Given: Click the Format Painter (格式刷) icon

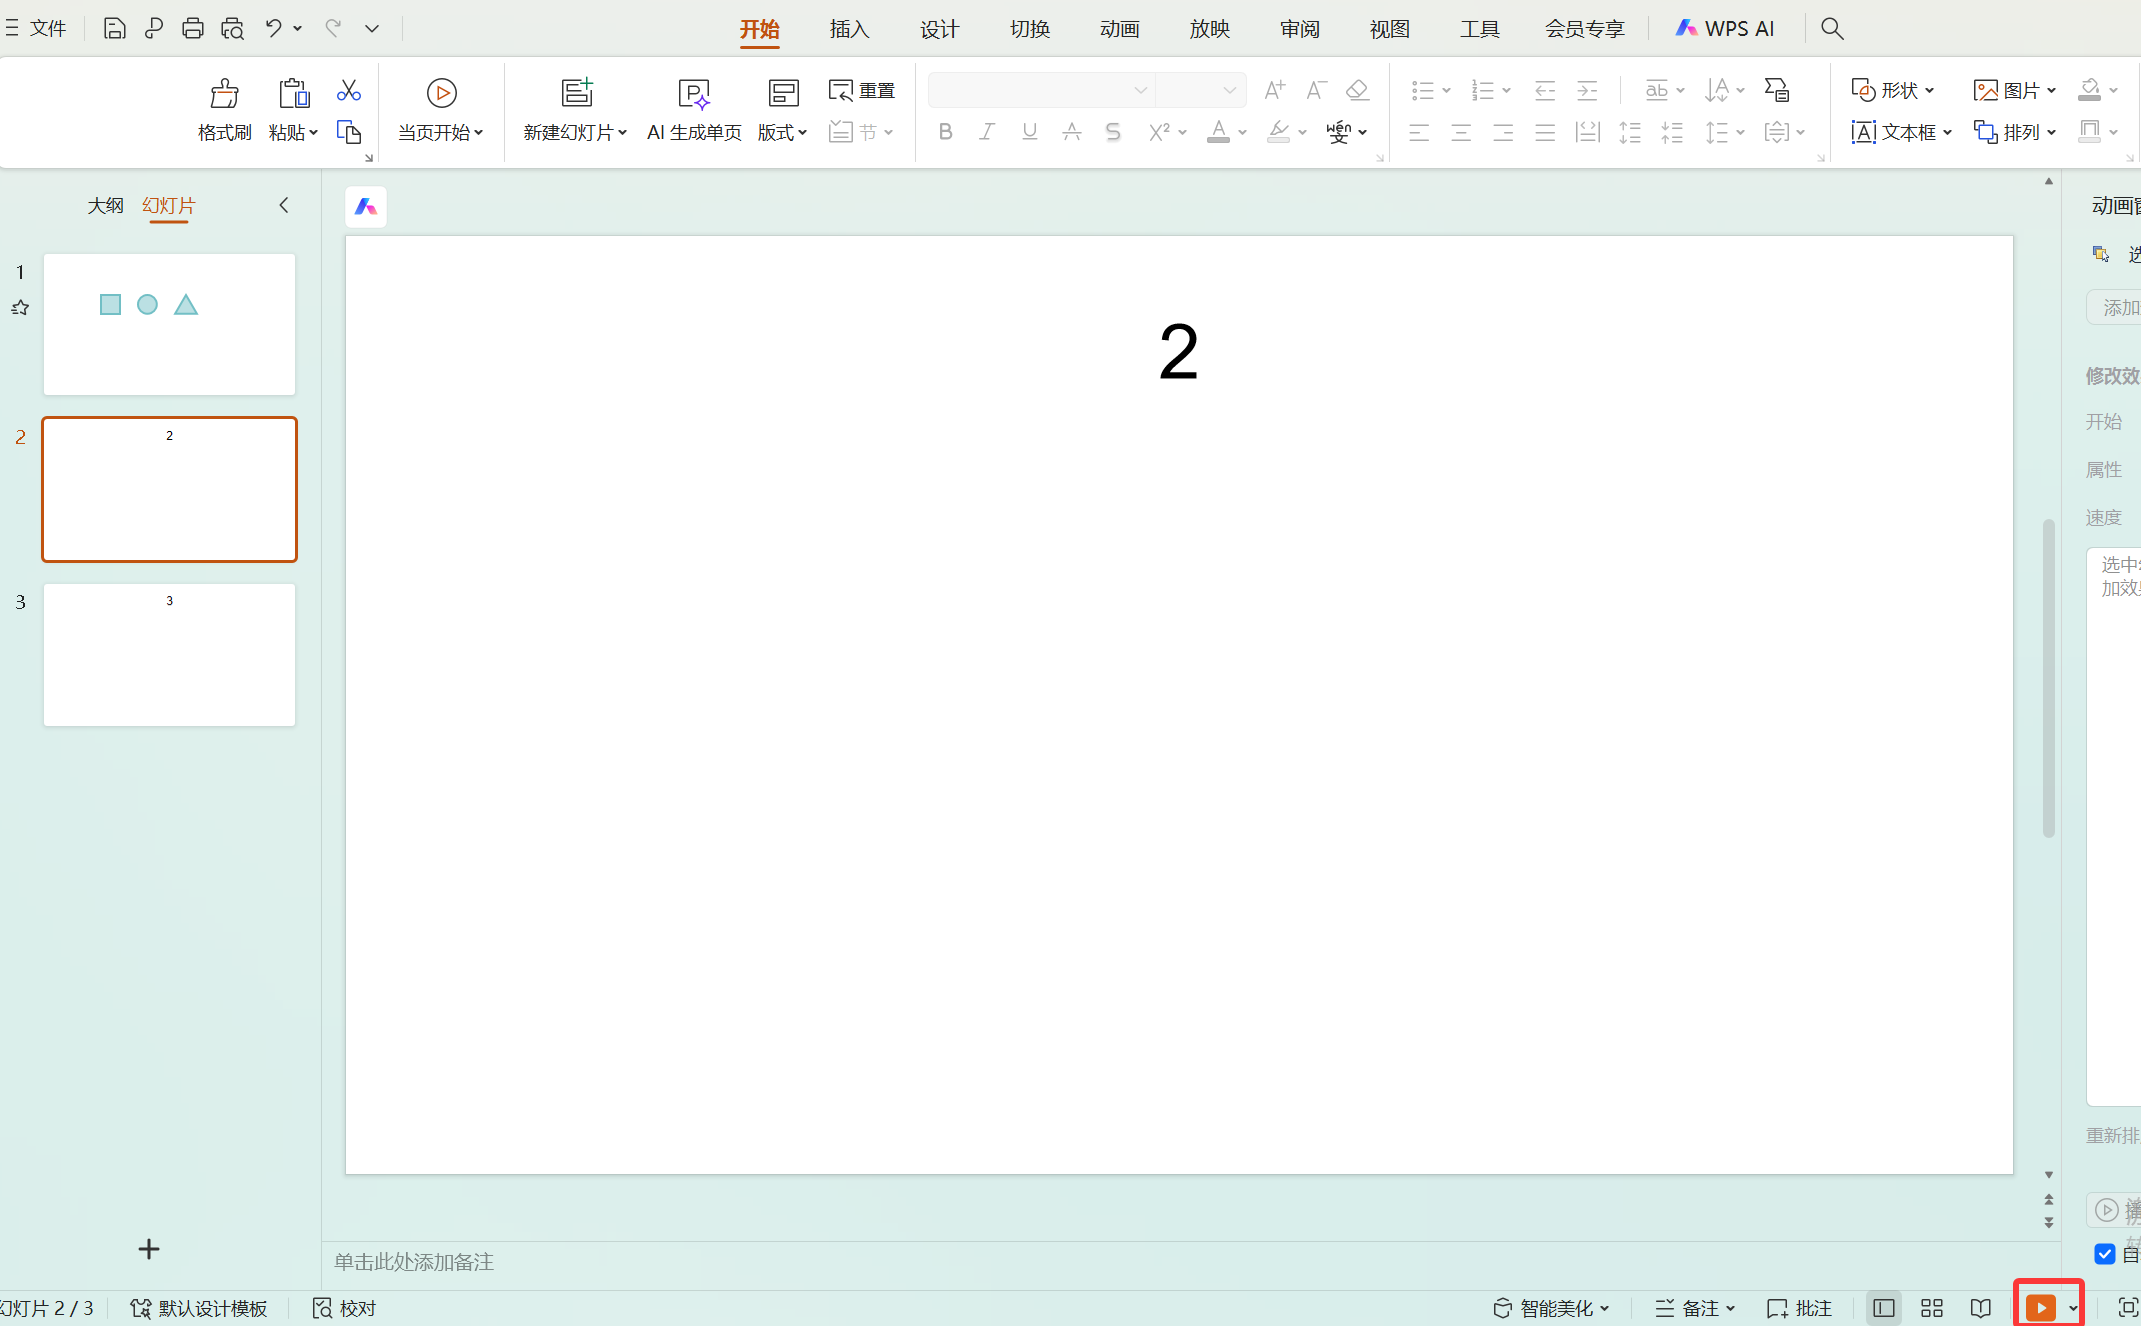Looking at the screenshot, I should tap(224, 94).
